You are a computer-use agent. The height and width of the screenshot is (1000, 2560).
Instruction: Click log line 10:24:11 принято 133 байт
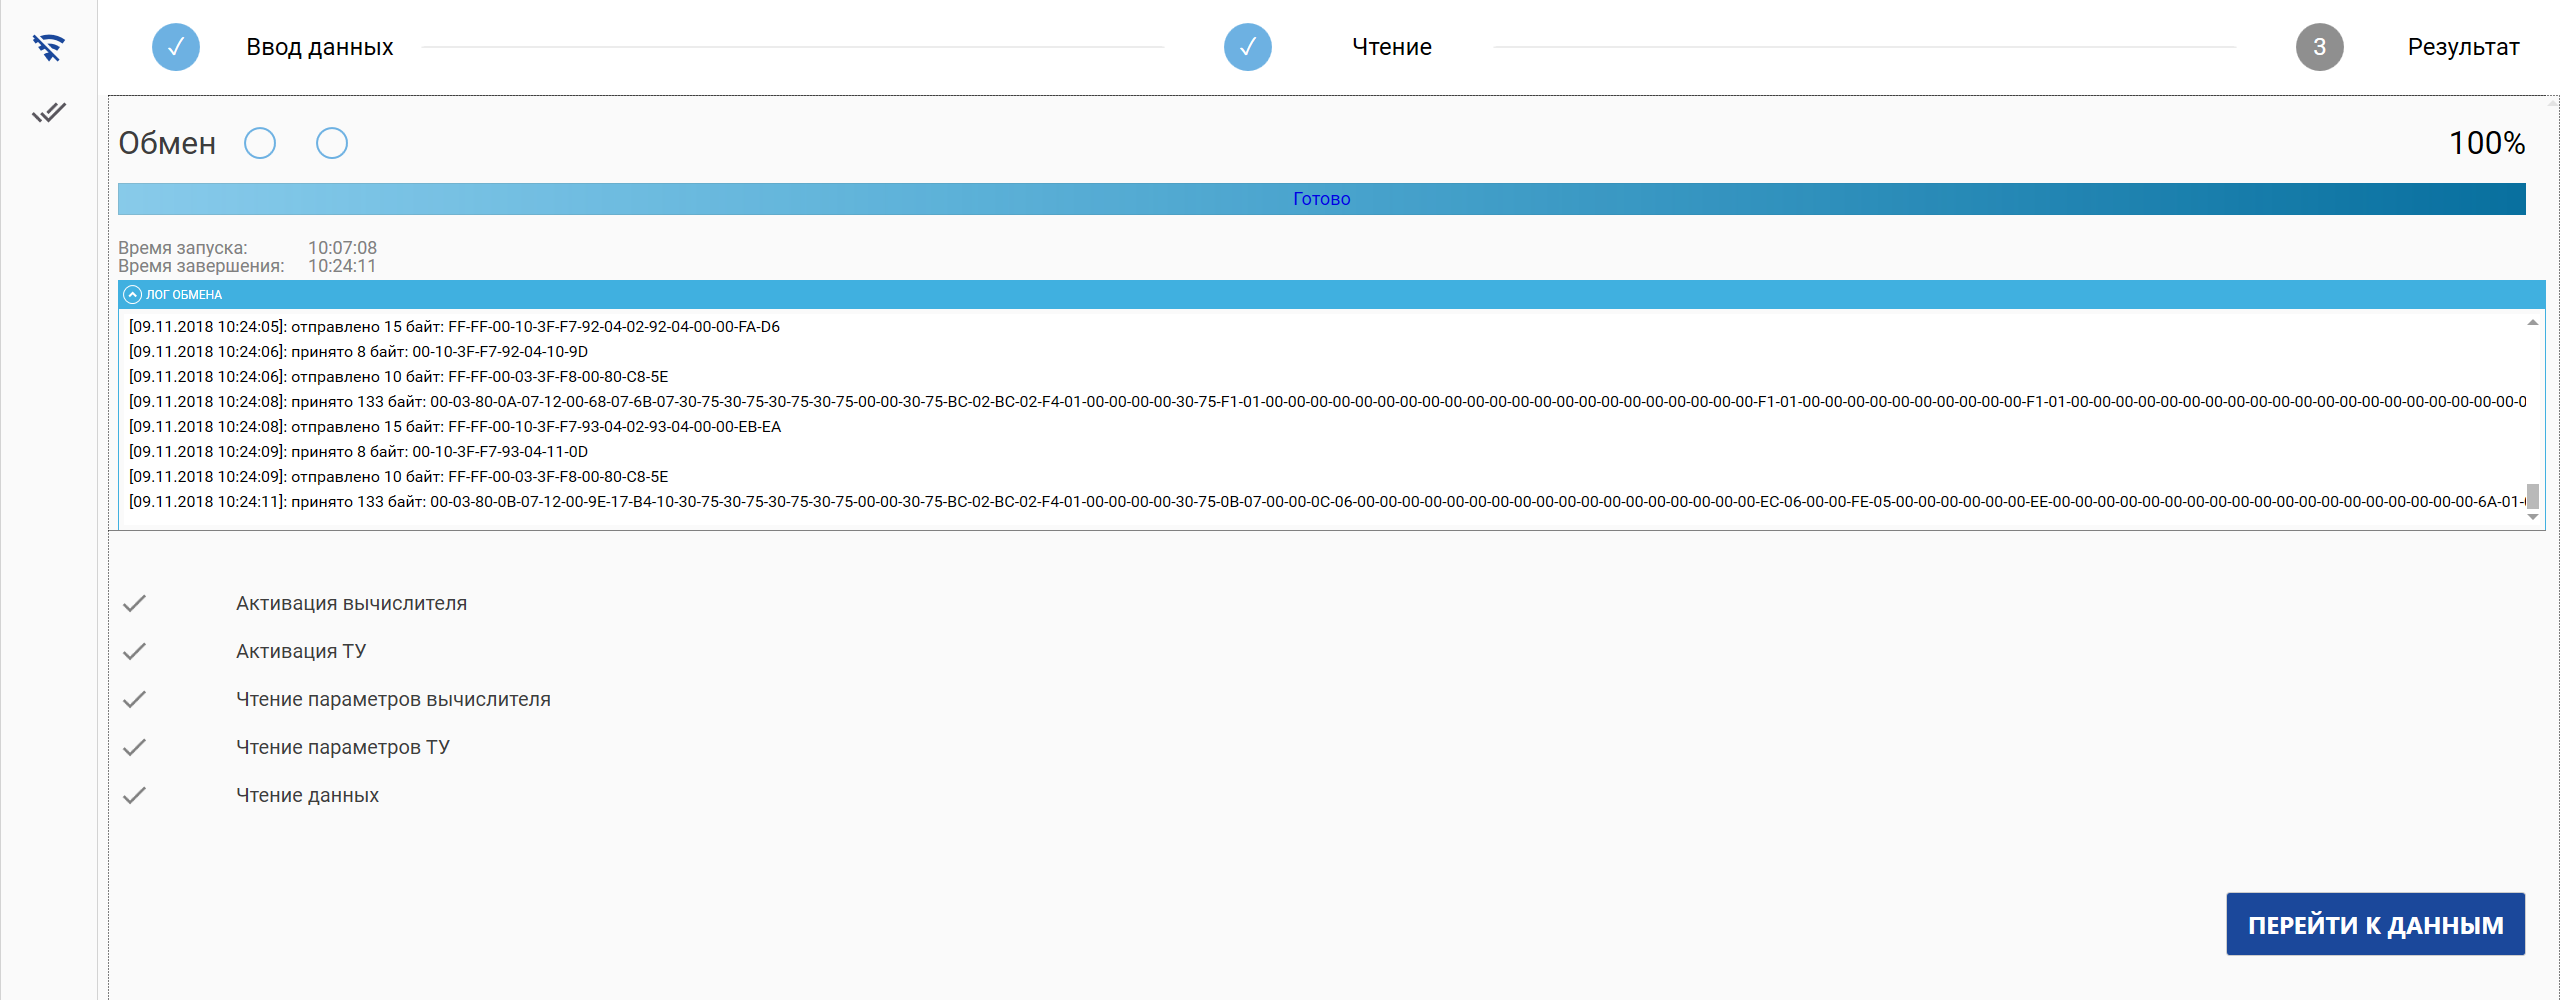click(x=1327, y=501)
